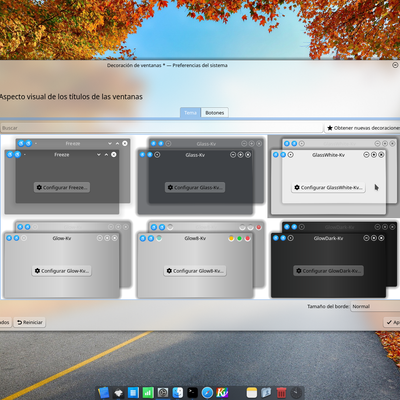400x400 pixels.
Task: Click the minimize circle on the front GlowDark-Kv preview
Action: [366, 238]
